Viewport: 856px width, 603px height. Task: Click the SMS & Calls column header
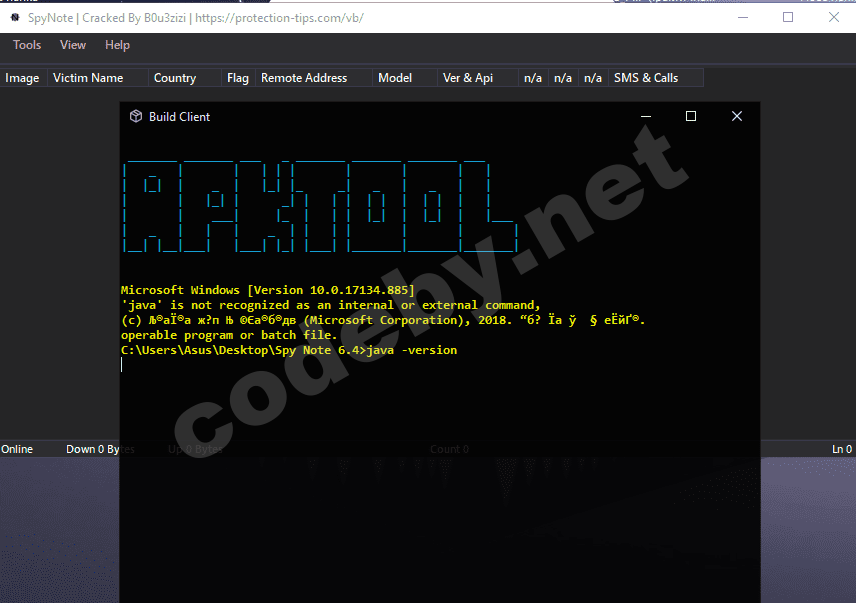coord(656,78)
